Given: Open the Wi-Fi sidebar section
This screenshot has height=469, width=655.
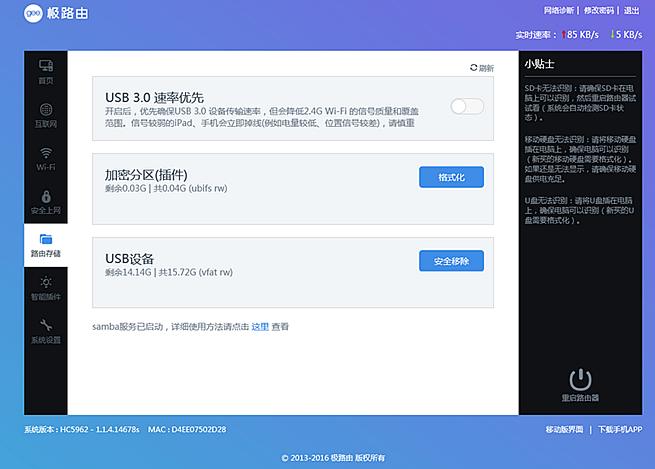Looking at the screenshot, I should tap(46, 159).
